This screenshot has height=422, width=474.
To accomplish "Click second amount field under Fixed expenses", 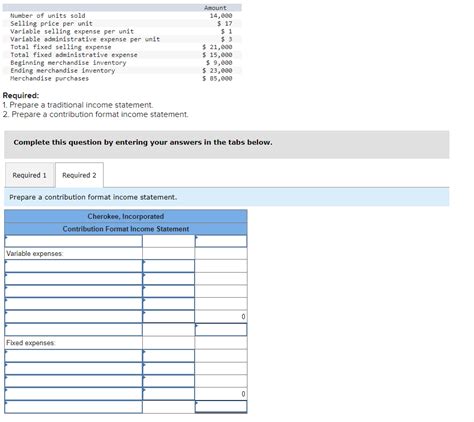I will tap(169, 368).
